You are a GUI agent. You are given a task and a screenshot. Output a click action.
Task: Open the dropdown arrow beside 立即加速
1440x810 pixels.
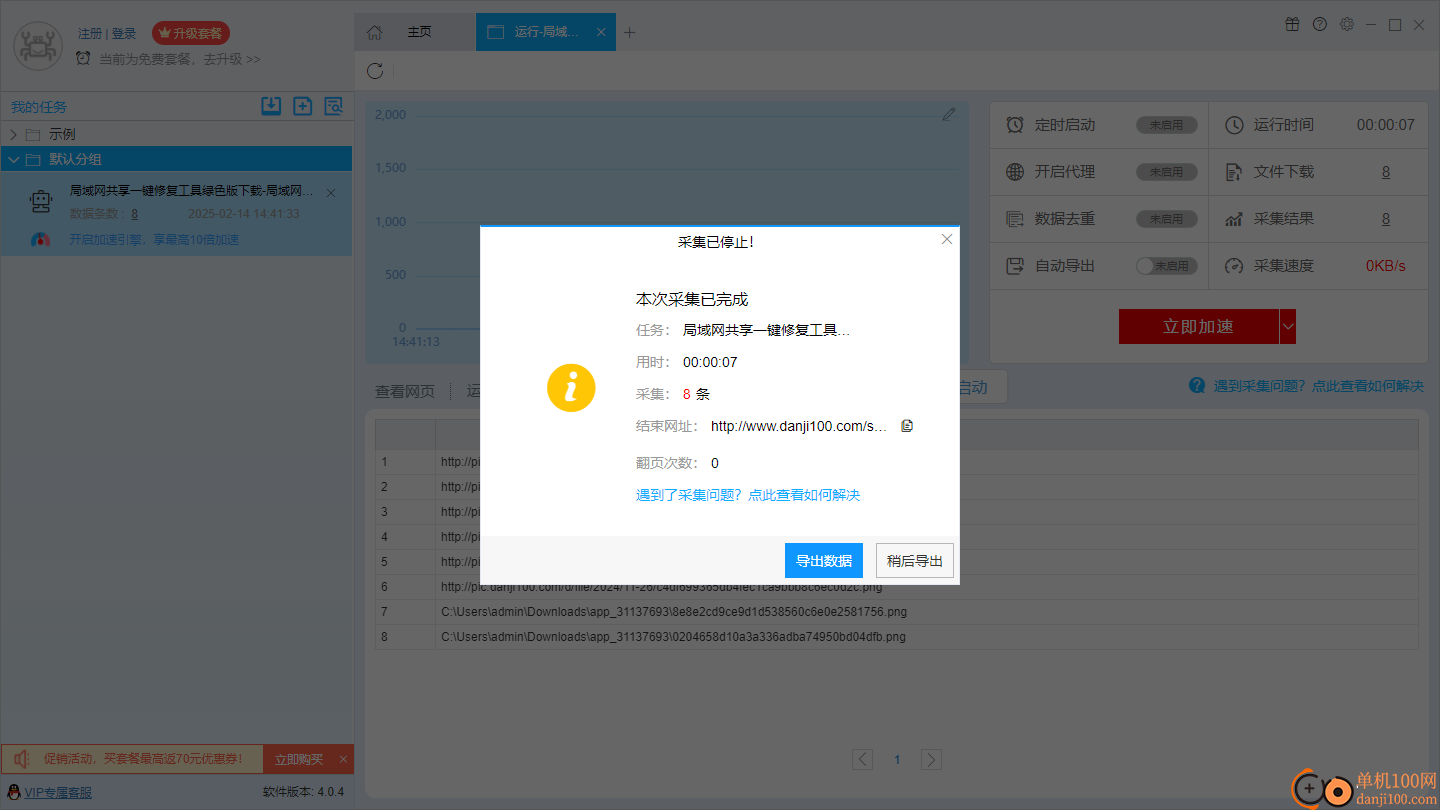tap(1288, 327)
